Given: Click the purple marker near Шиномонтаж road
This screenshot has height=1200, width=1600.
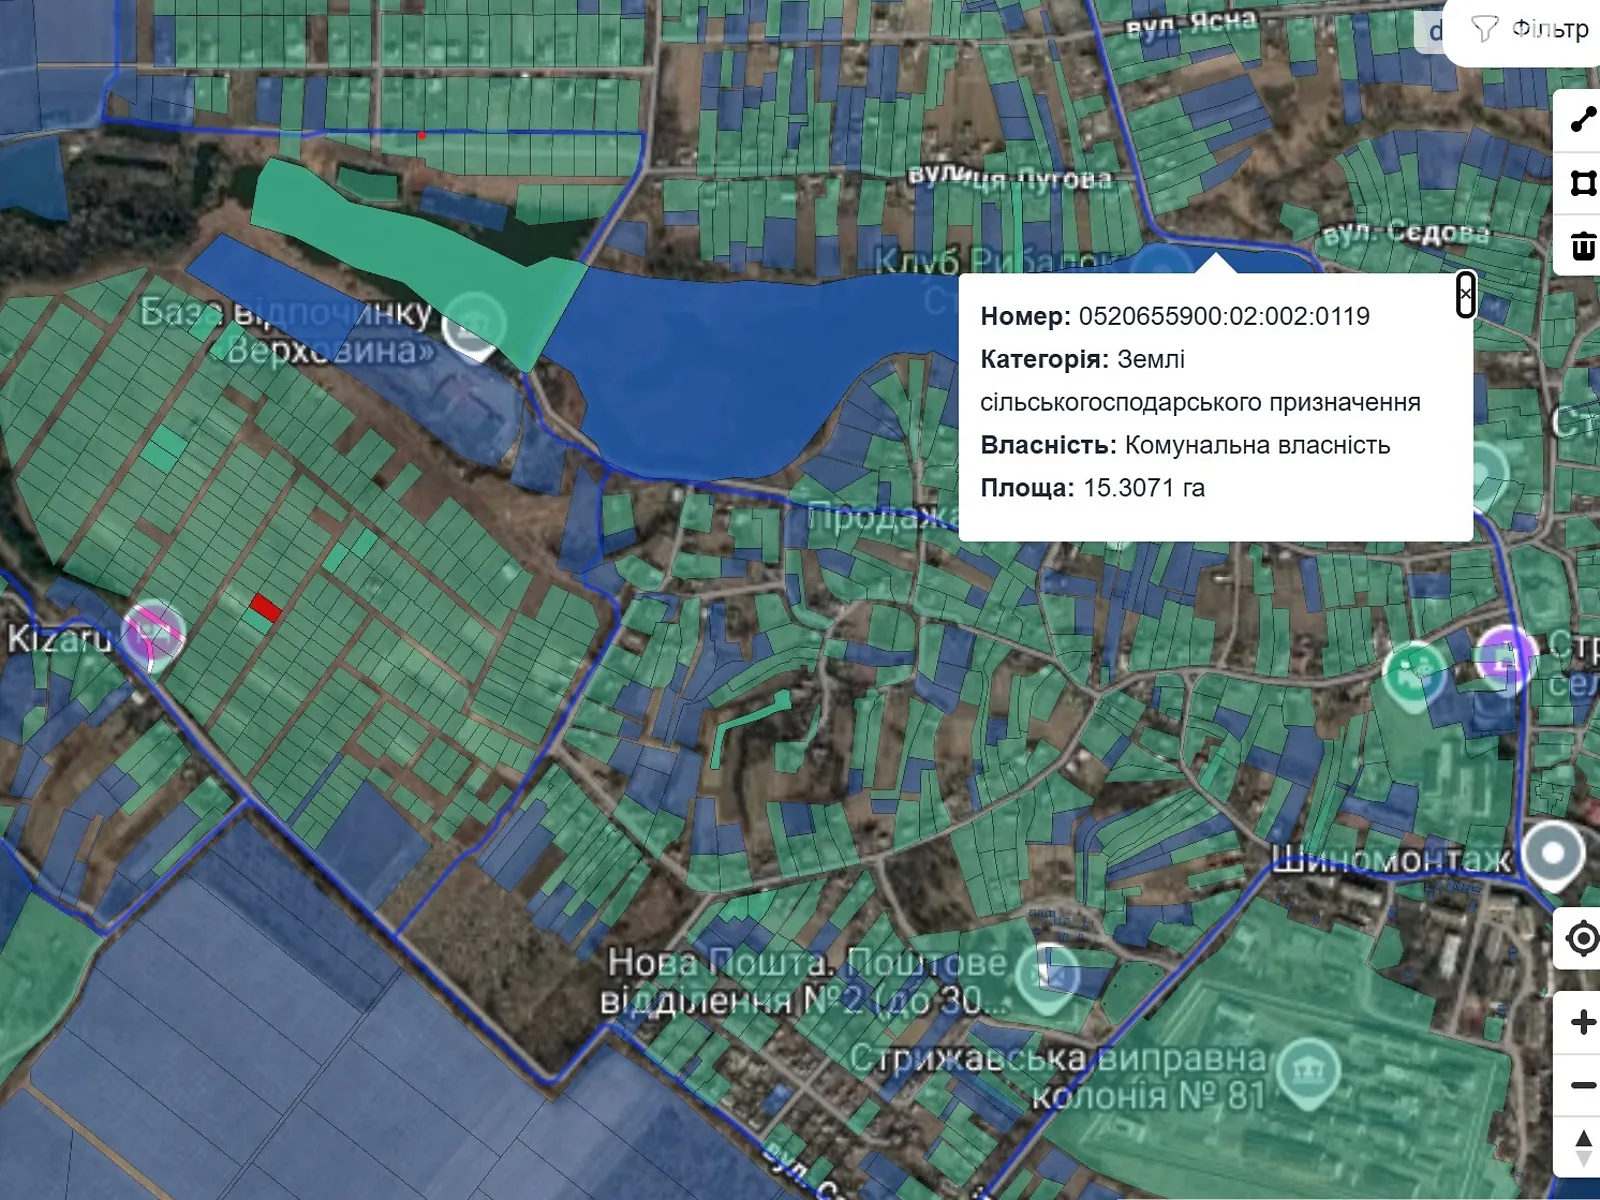Looking at the screenshot, I should 1505,656.
